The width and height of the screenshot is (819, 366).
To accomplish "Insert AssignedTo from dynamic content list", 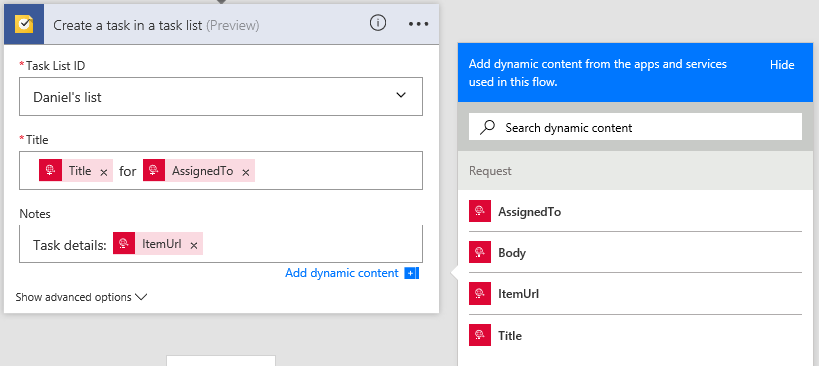I will tap(635, 211).
